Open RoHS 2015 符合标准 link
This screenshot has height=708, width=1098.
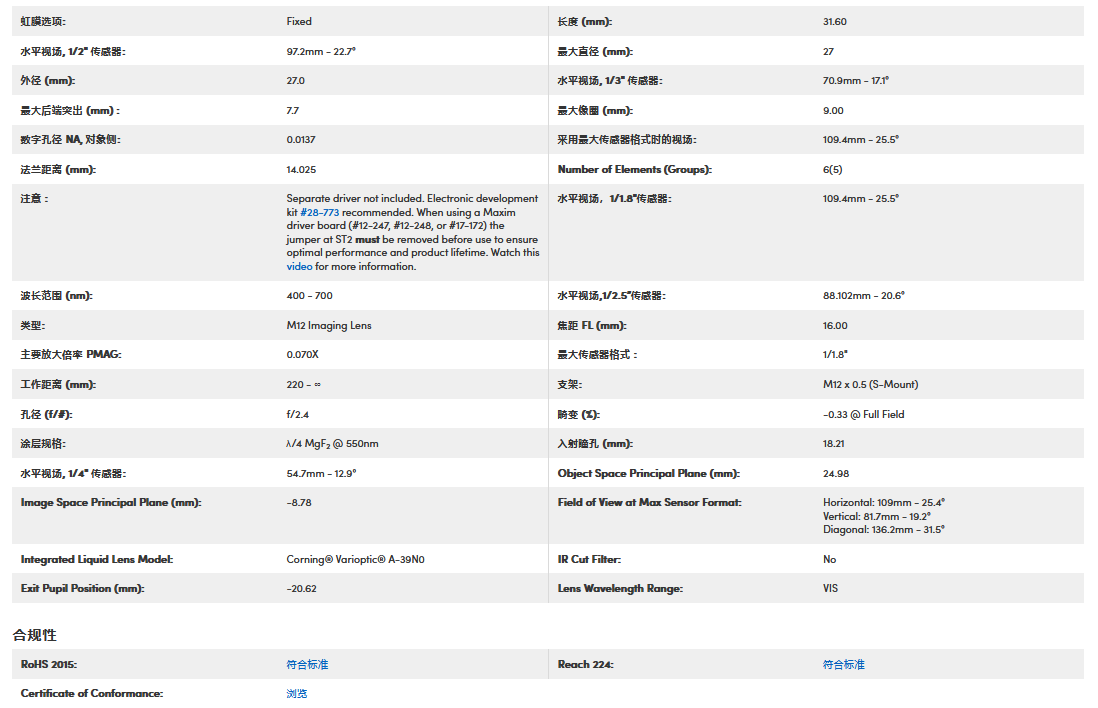[x=307, y=664]
